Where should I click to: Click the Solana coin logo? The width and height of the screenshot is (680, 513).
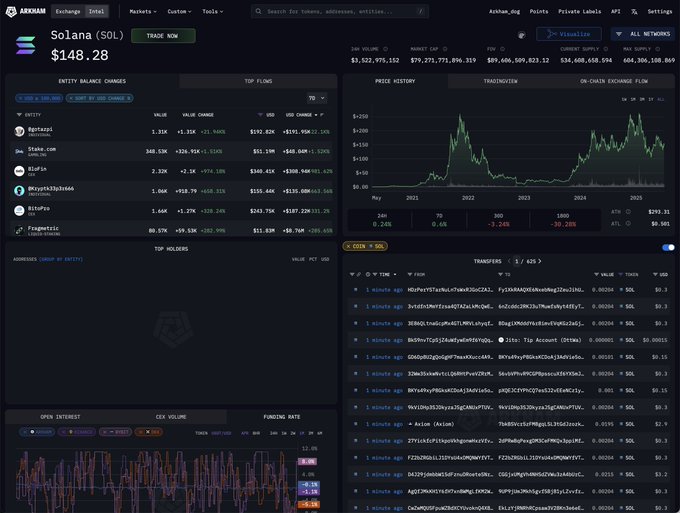pyautogui.click(x=26, y=46)
